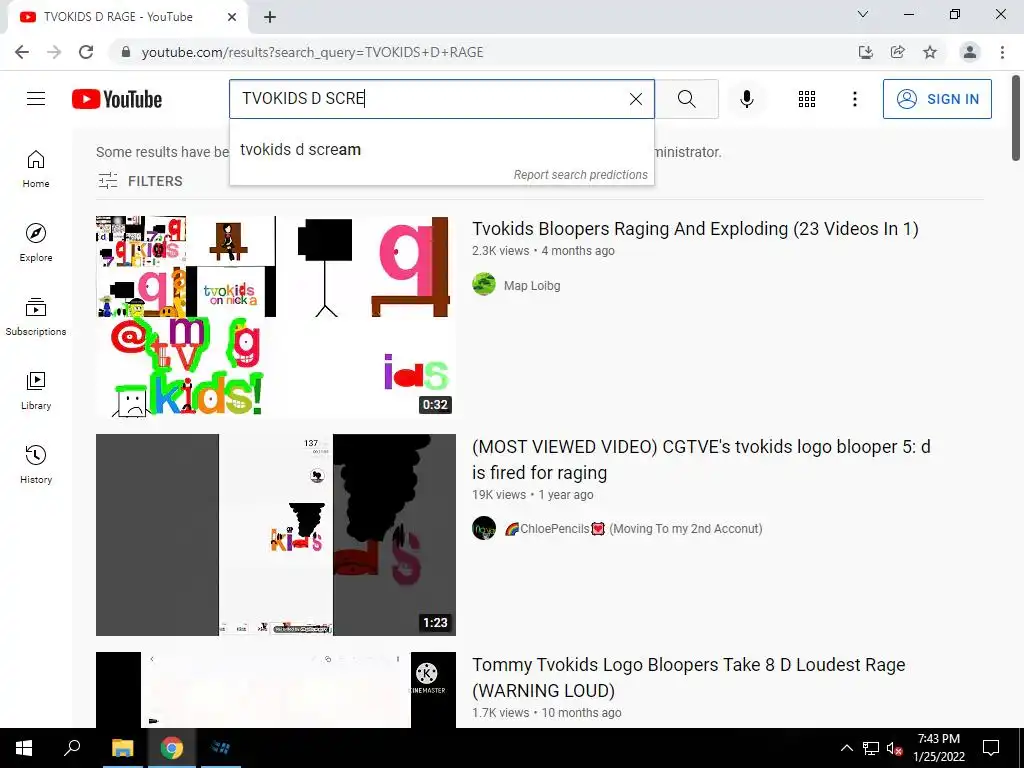The width and height of the screenshot is (1024, 768).
Task: Share this page via the share icon
Action: (897, 52)
